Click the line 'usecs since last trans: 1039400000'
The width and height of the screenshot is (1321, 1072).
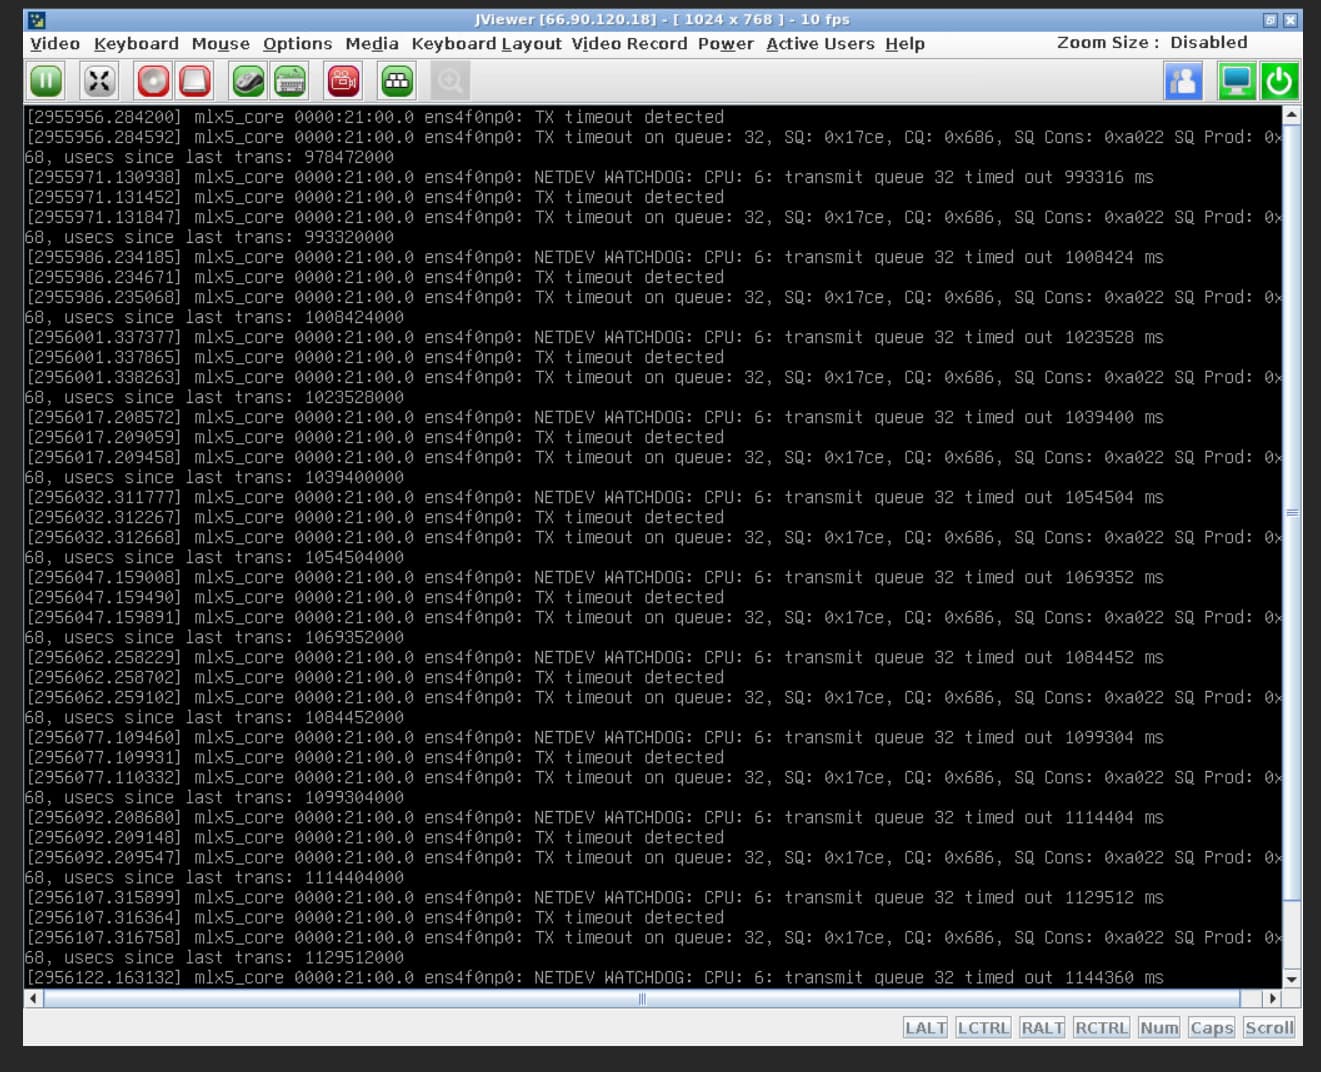click(x=214, y=477)
